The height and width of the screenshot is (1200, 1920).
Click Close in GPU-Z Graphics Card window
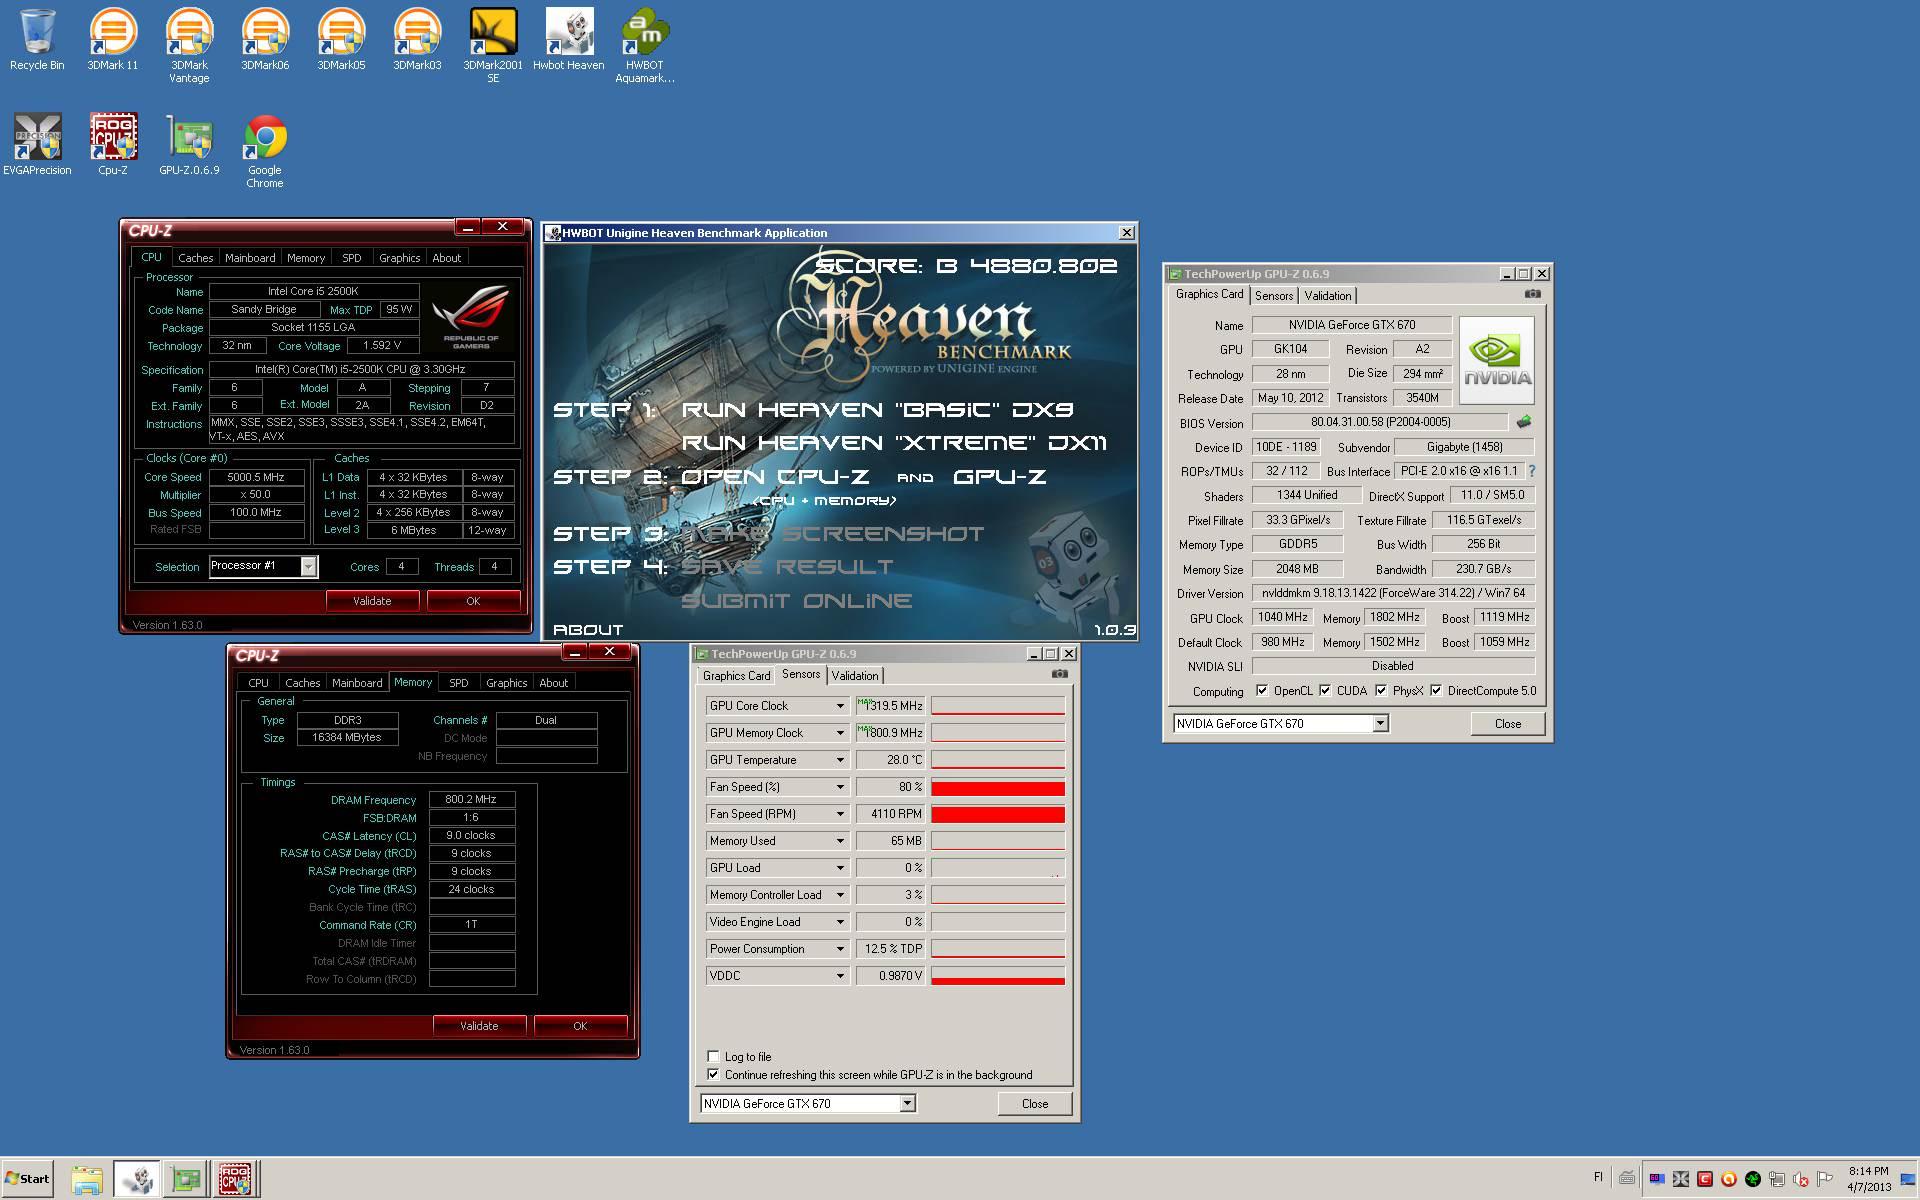point(1508,723)
